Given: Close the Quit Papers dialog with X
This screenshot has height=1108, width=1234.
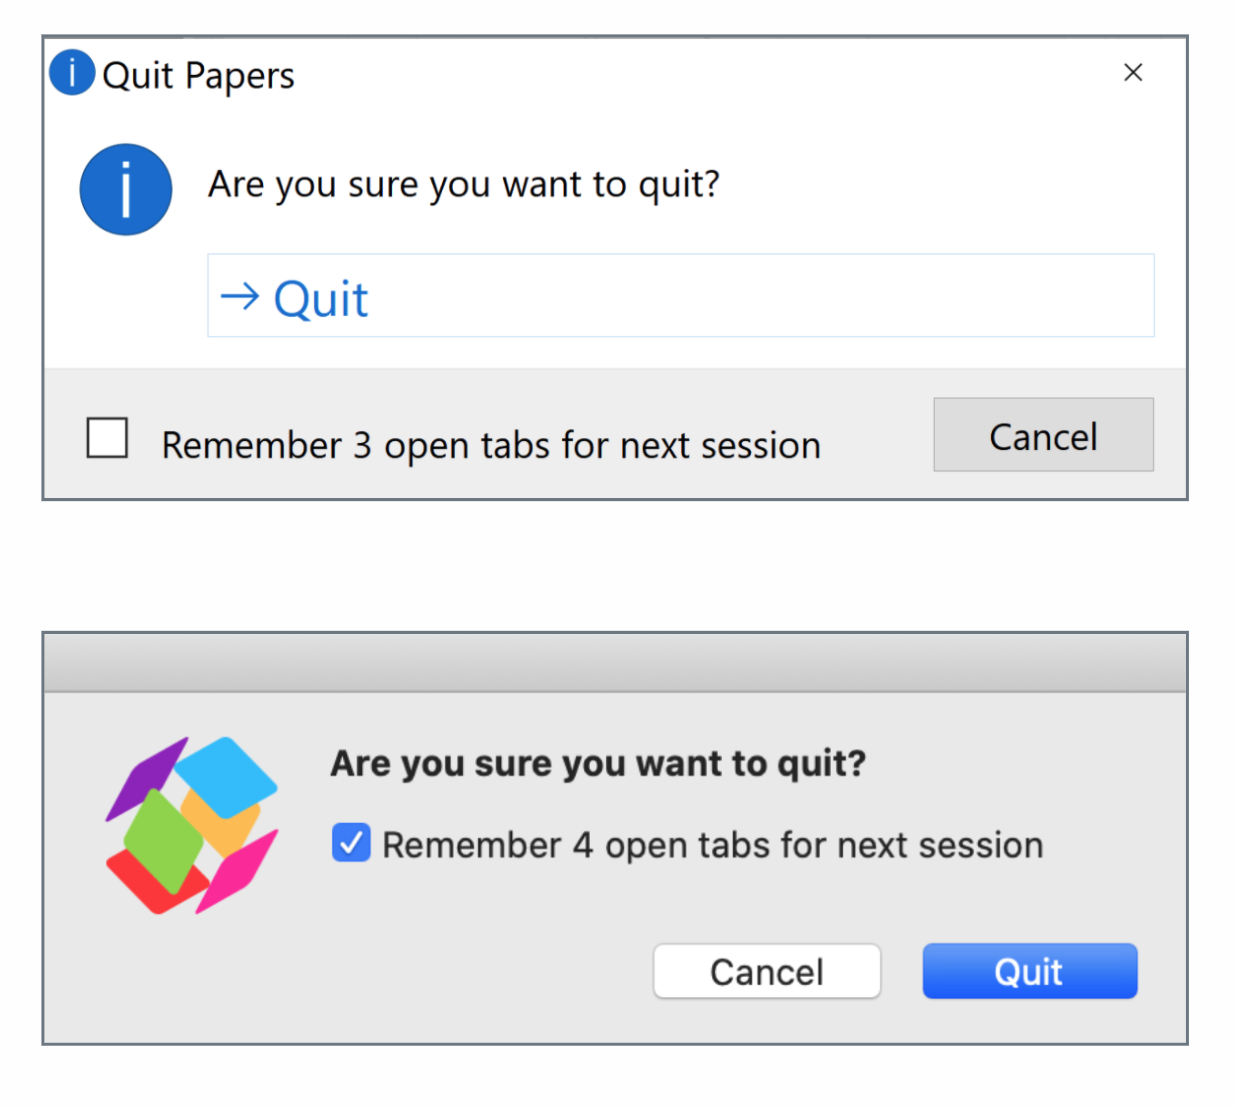Looking at the screenshot, I should tap(1133, 72).
